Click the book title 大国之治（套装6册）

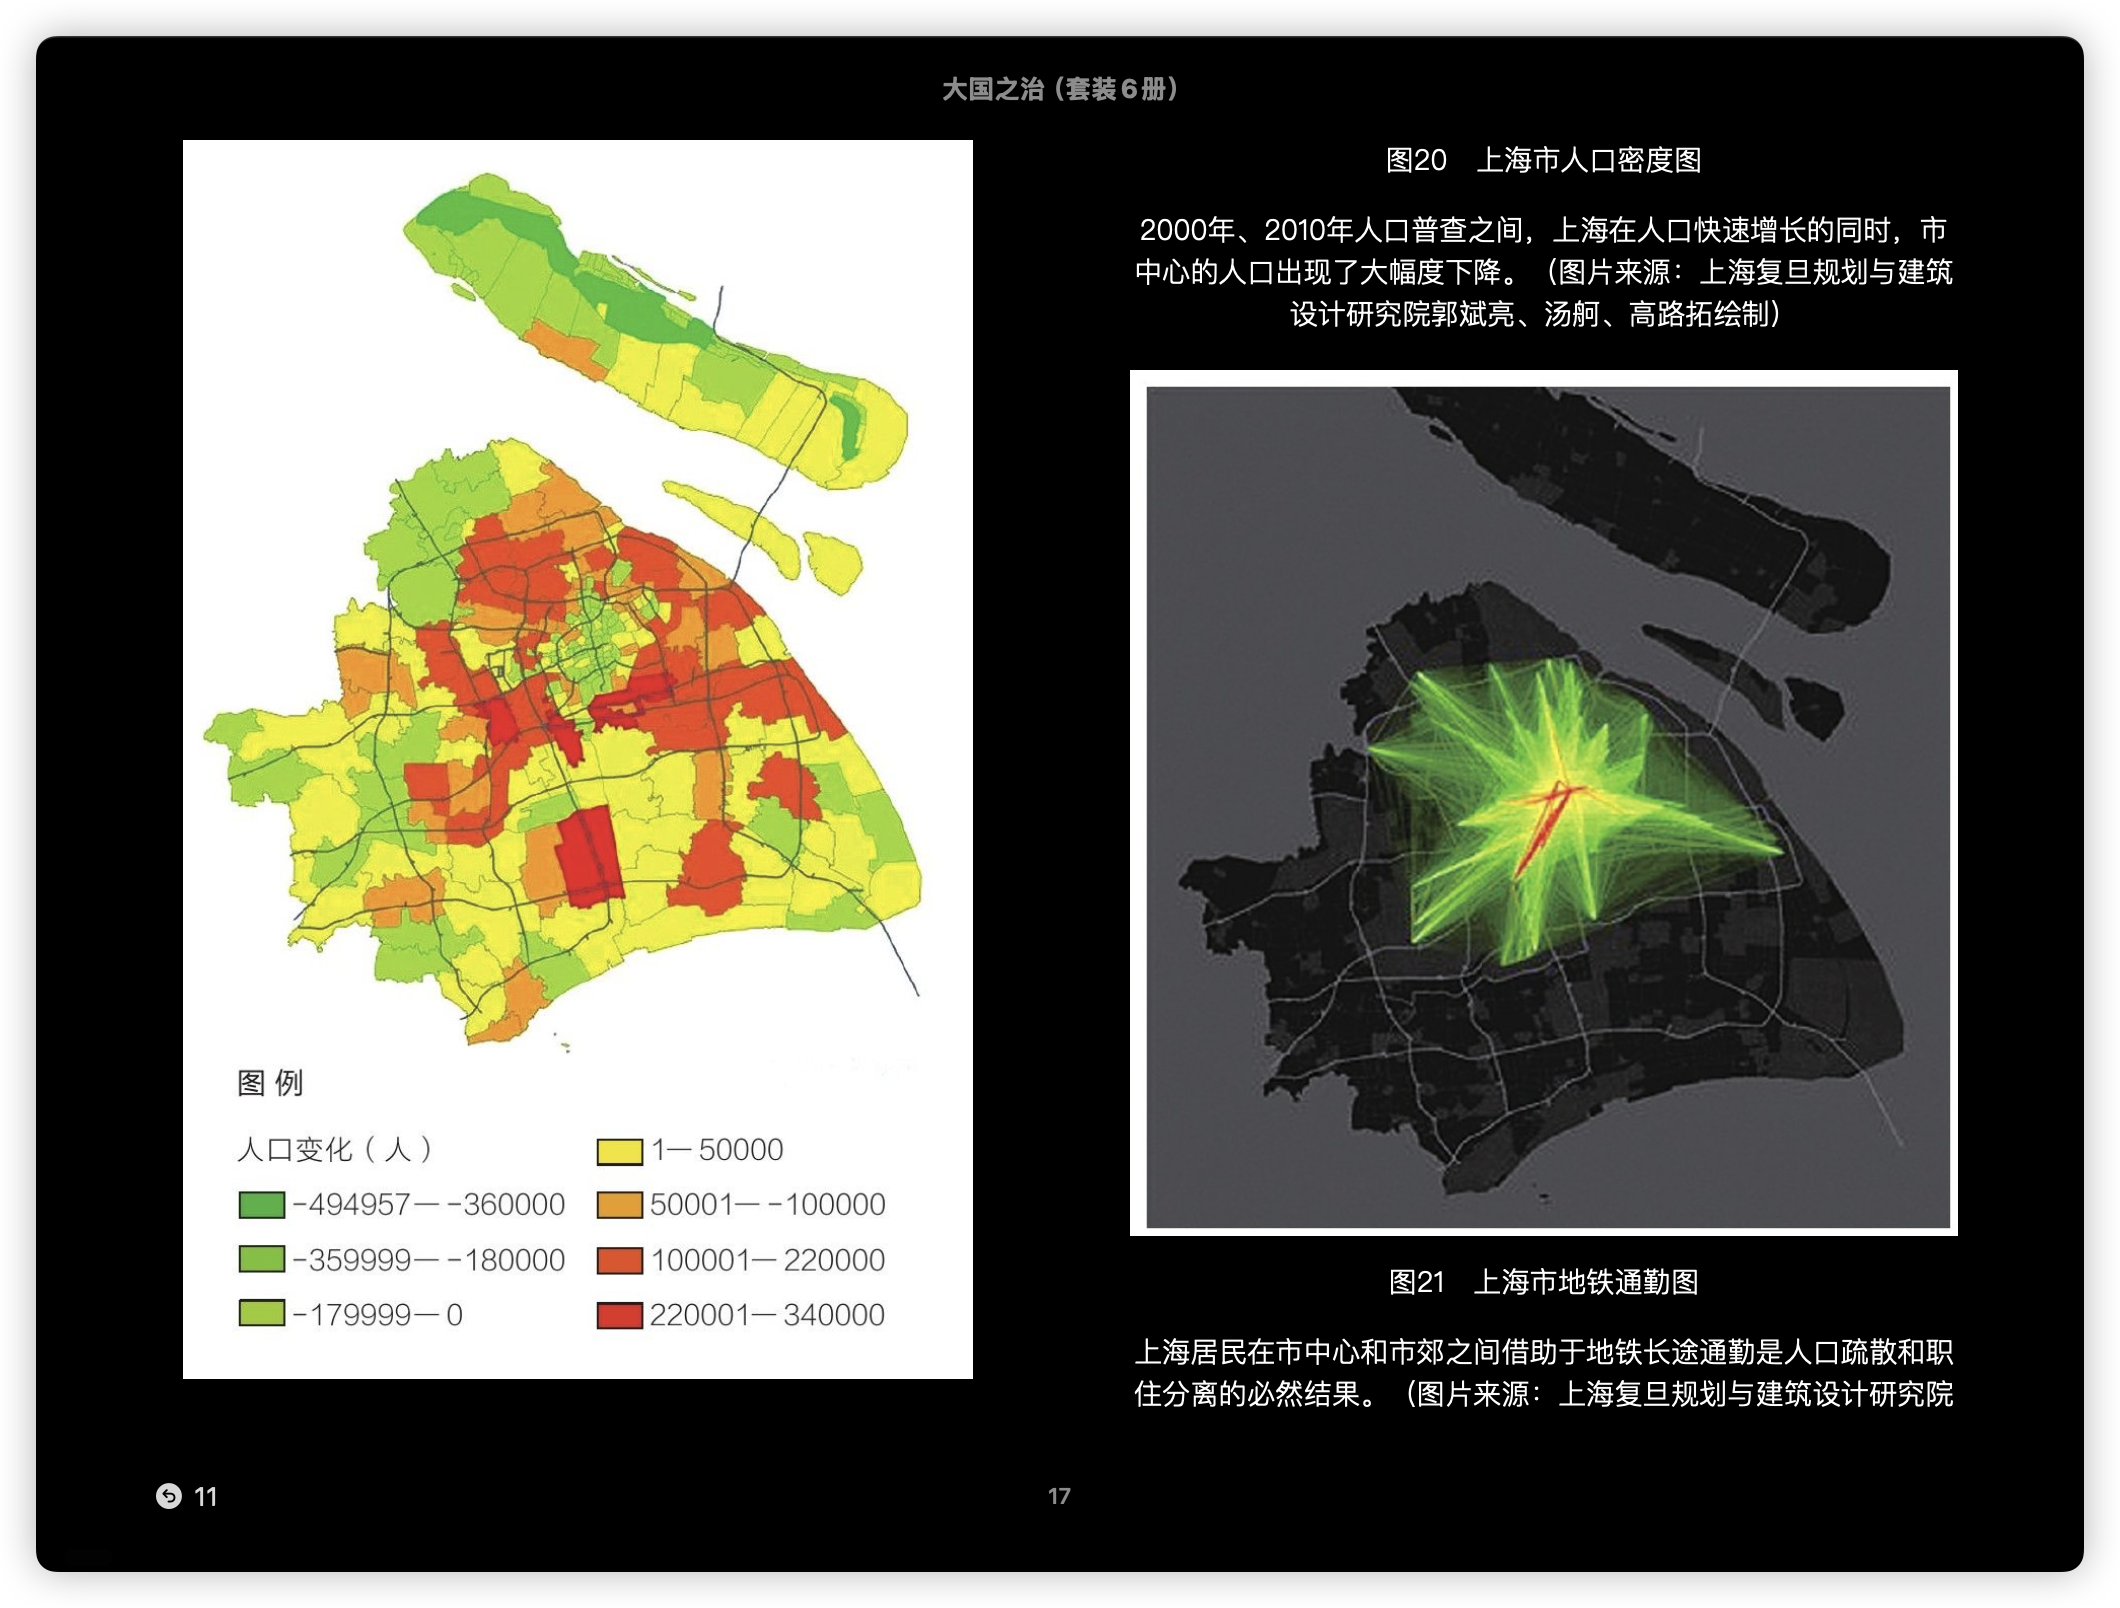click(1060, 89)
